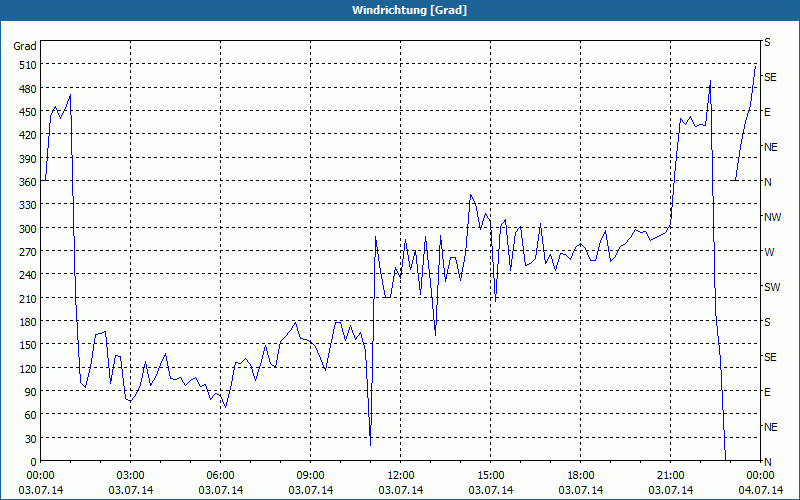Click the NW compass label on the right axis

tap(772, 217)
